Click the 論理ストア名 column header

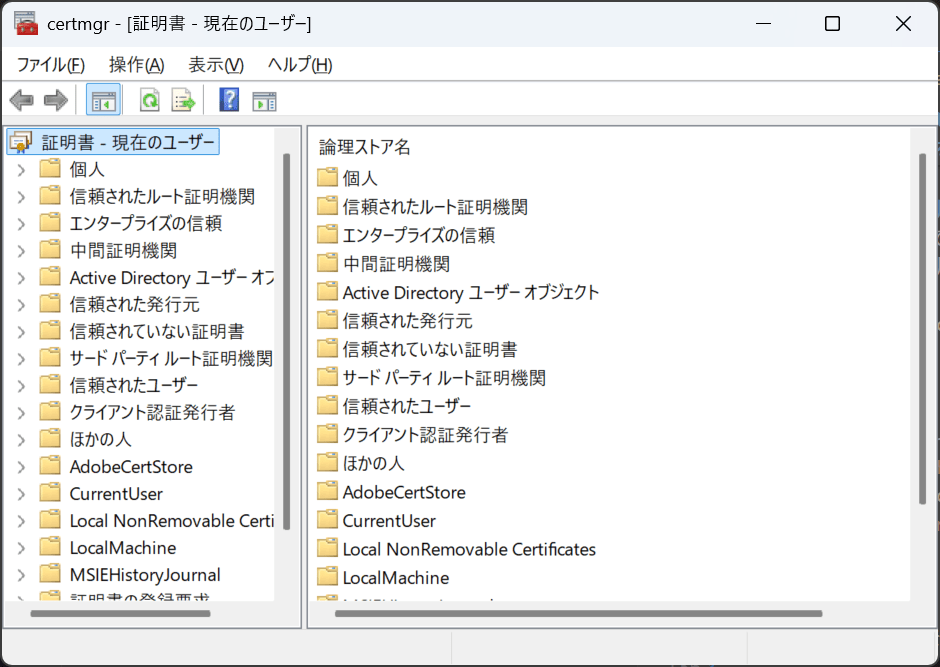point(365,147)
